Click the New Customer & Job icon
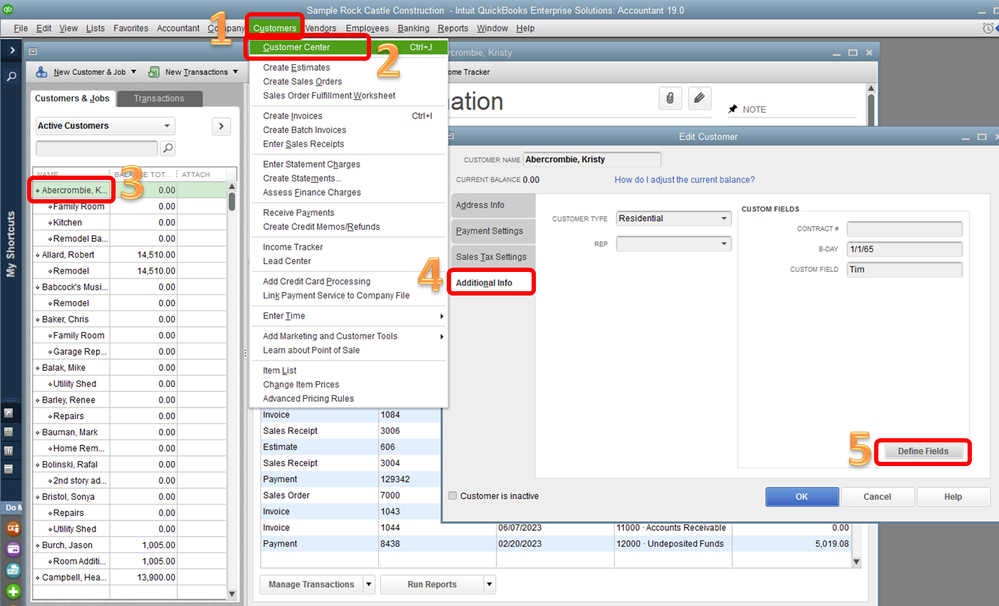Screen dimensions: 999x606 pos(41,72)
